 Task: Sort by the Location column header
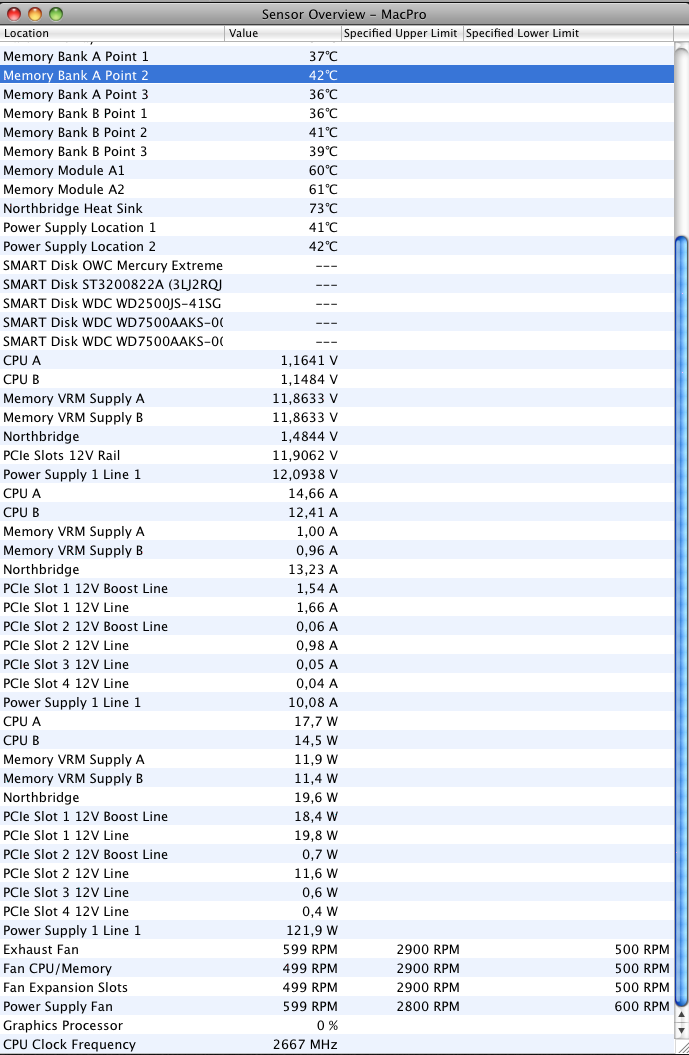[x=112, y=33]
